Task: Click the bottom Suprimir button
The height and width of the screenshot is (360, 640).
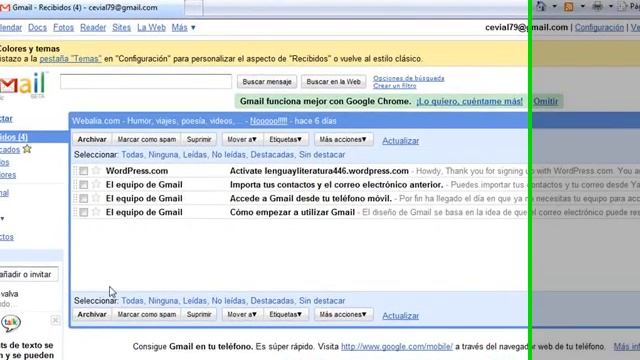Action: click(199, 315)
